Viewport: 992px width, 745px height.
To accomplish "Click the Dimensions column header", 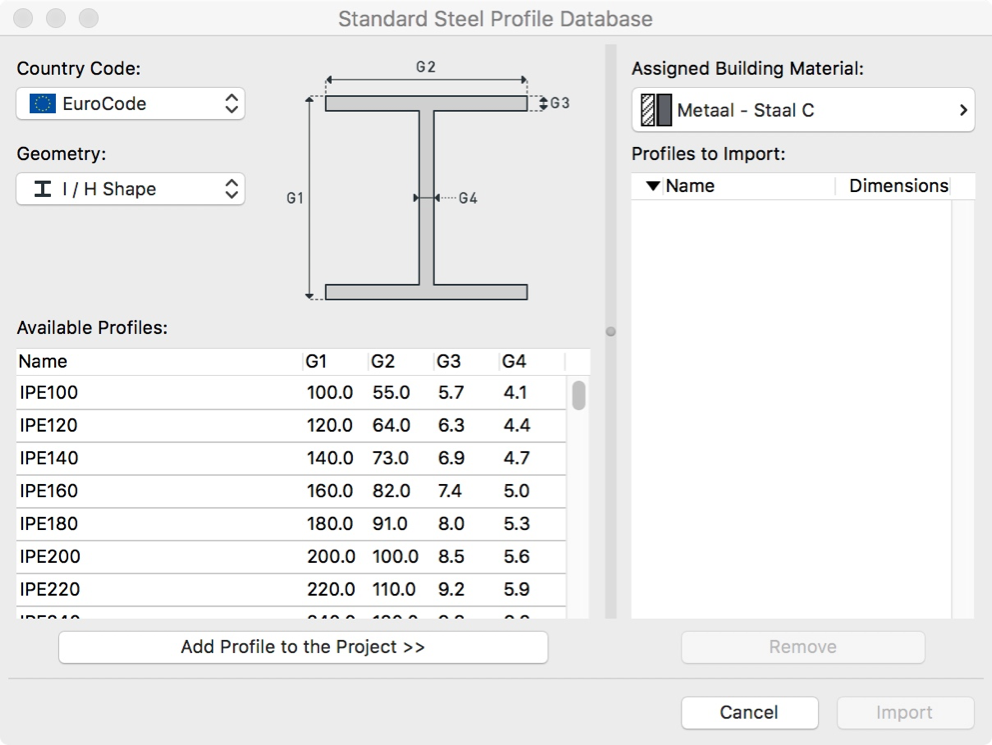I will coord(898,186).
